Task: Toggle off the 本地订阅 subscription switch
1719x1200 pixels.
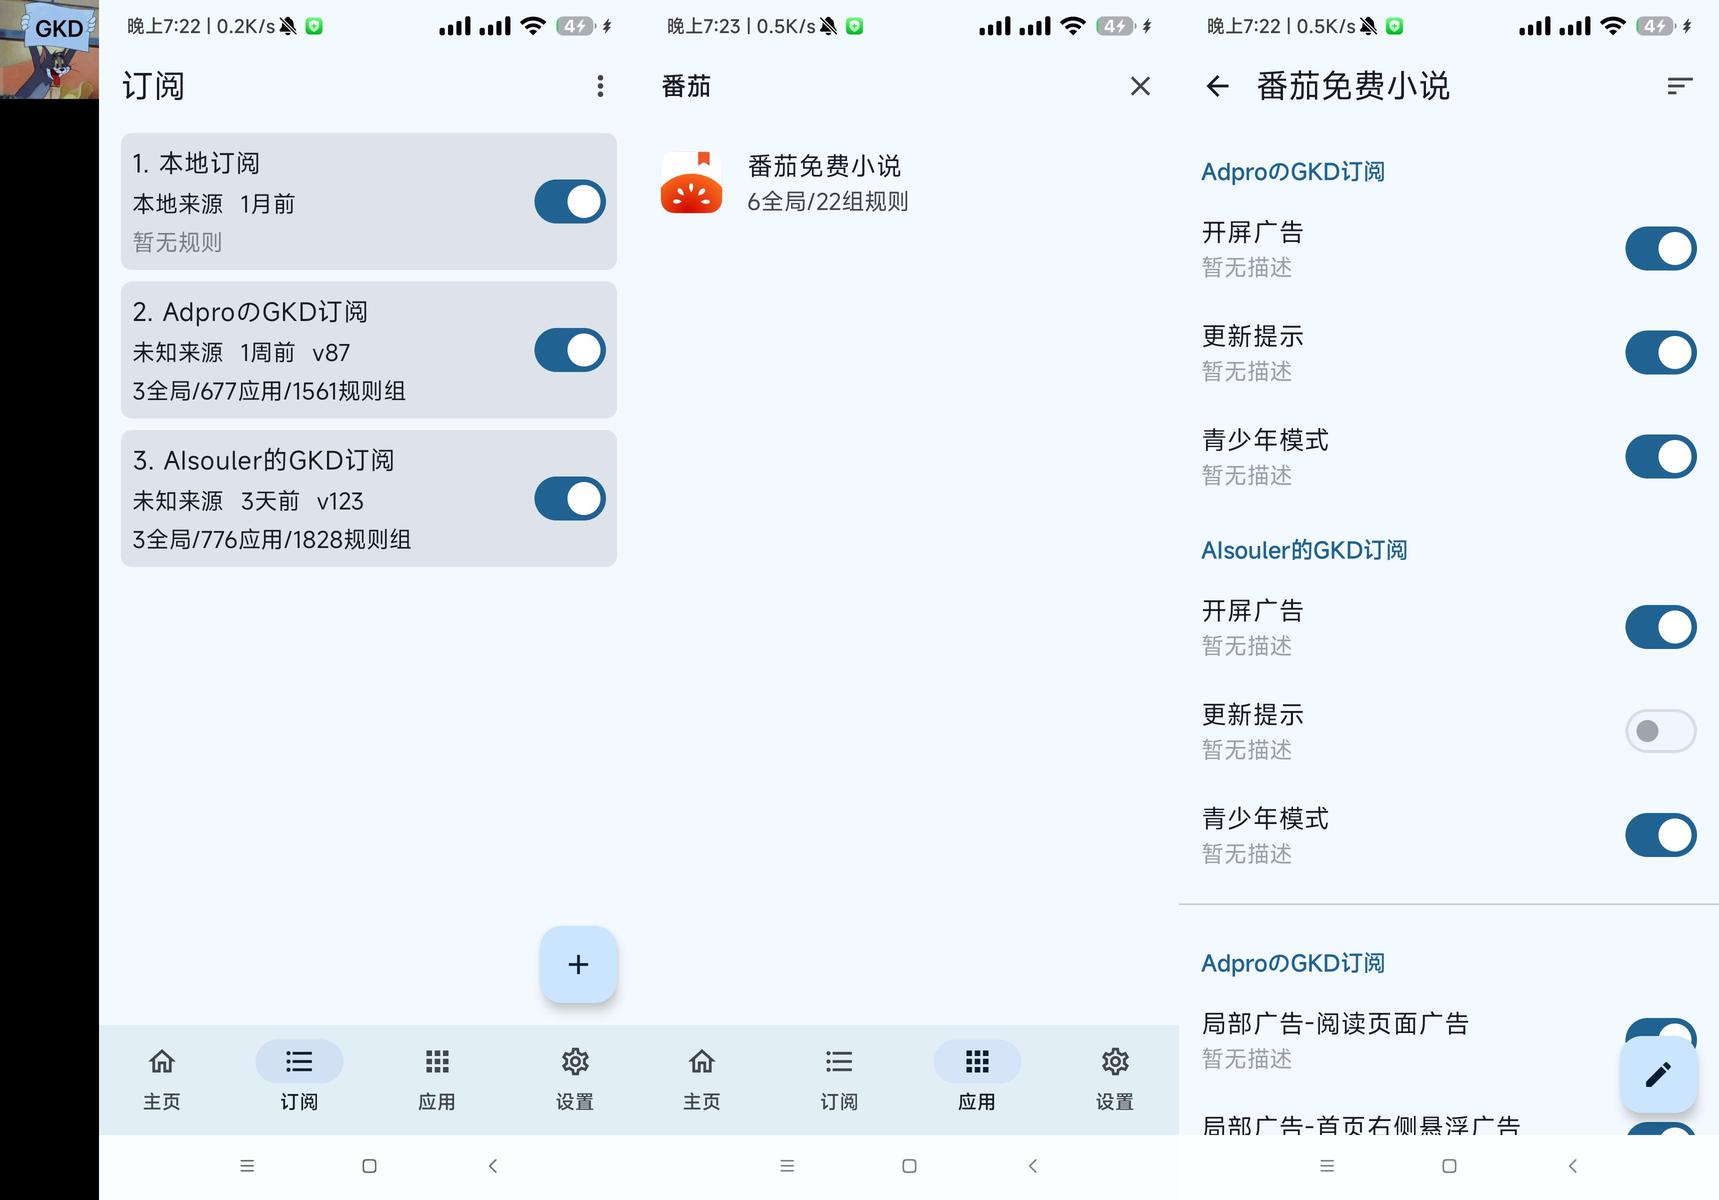Action: 570,202
